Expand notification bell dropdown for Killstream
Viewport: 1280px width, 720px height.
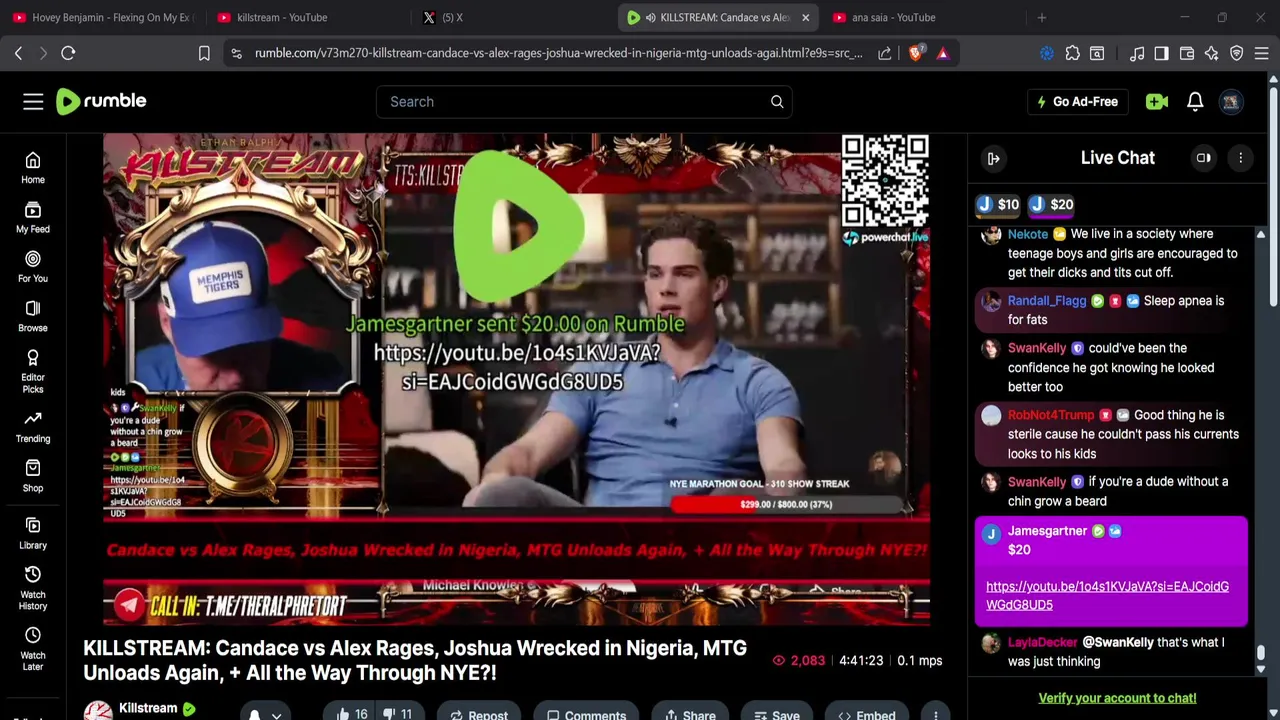(x=266, y=713)
